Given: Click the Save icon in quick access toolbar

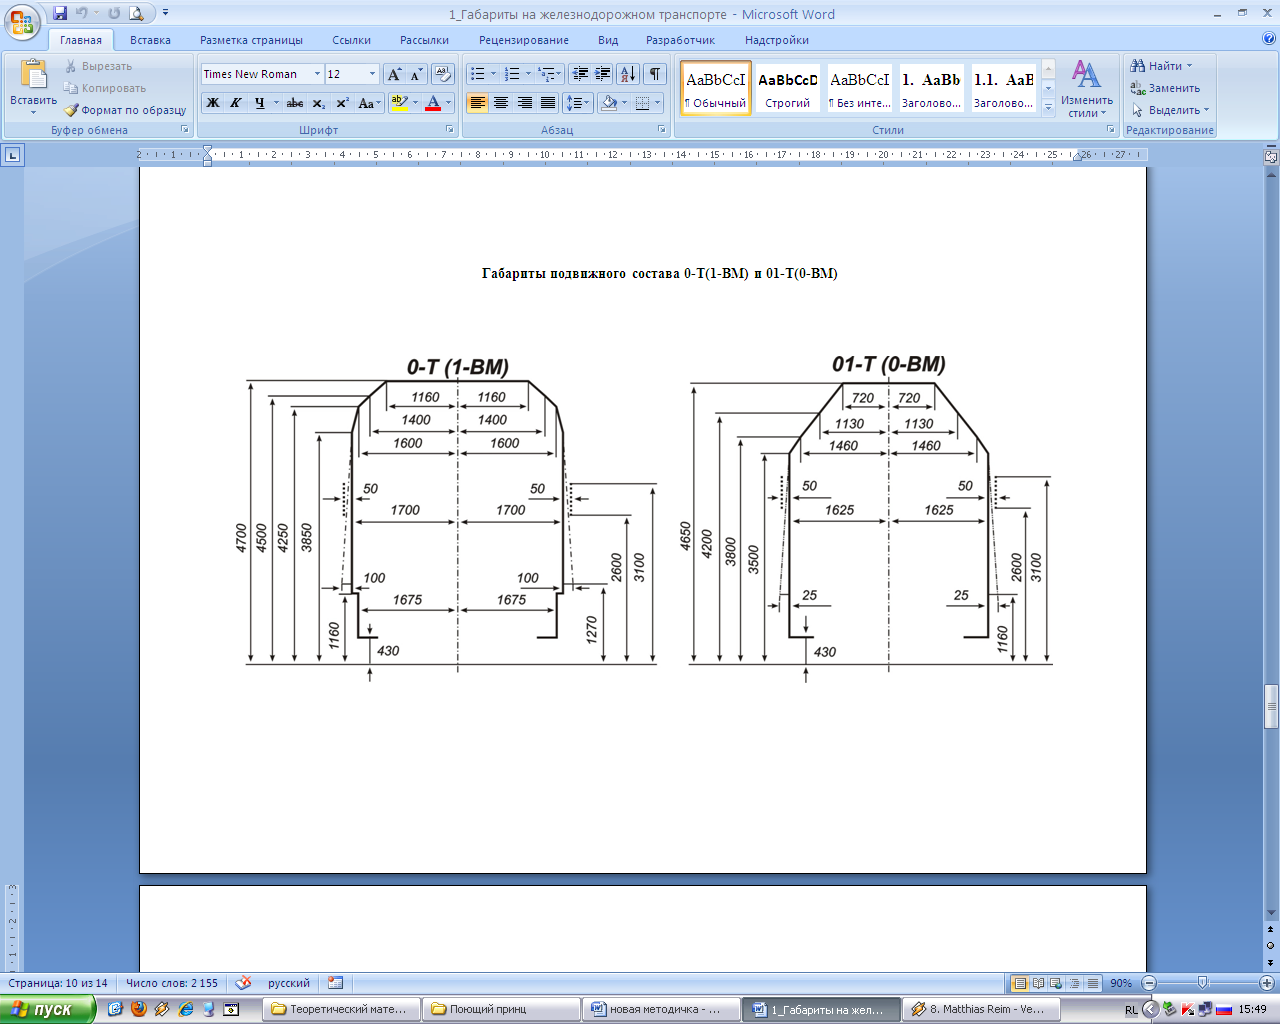Looking at the screenshot, I should click(60, 14).
